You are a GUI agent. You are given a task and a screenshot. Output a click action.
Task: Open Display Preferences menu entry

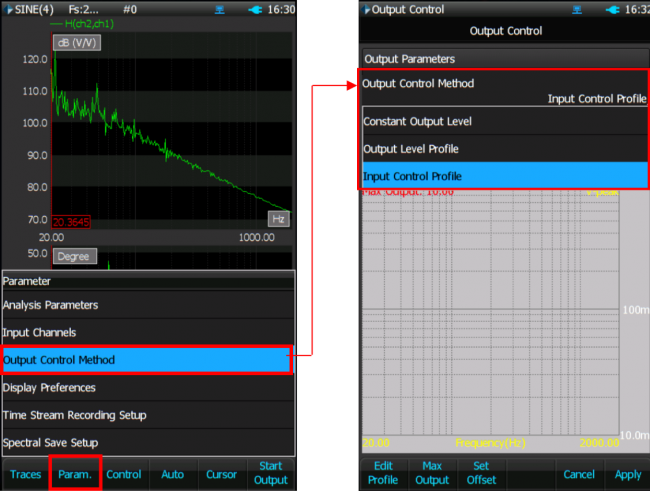click(147, 387)
